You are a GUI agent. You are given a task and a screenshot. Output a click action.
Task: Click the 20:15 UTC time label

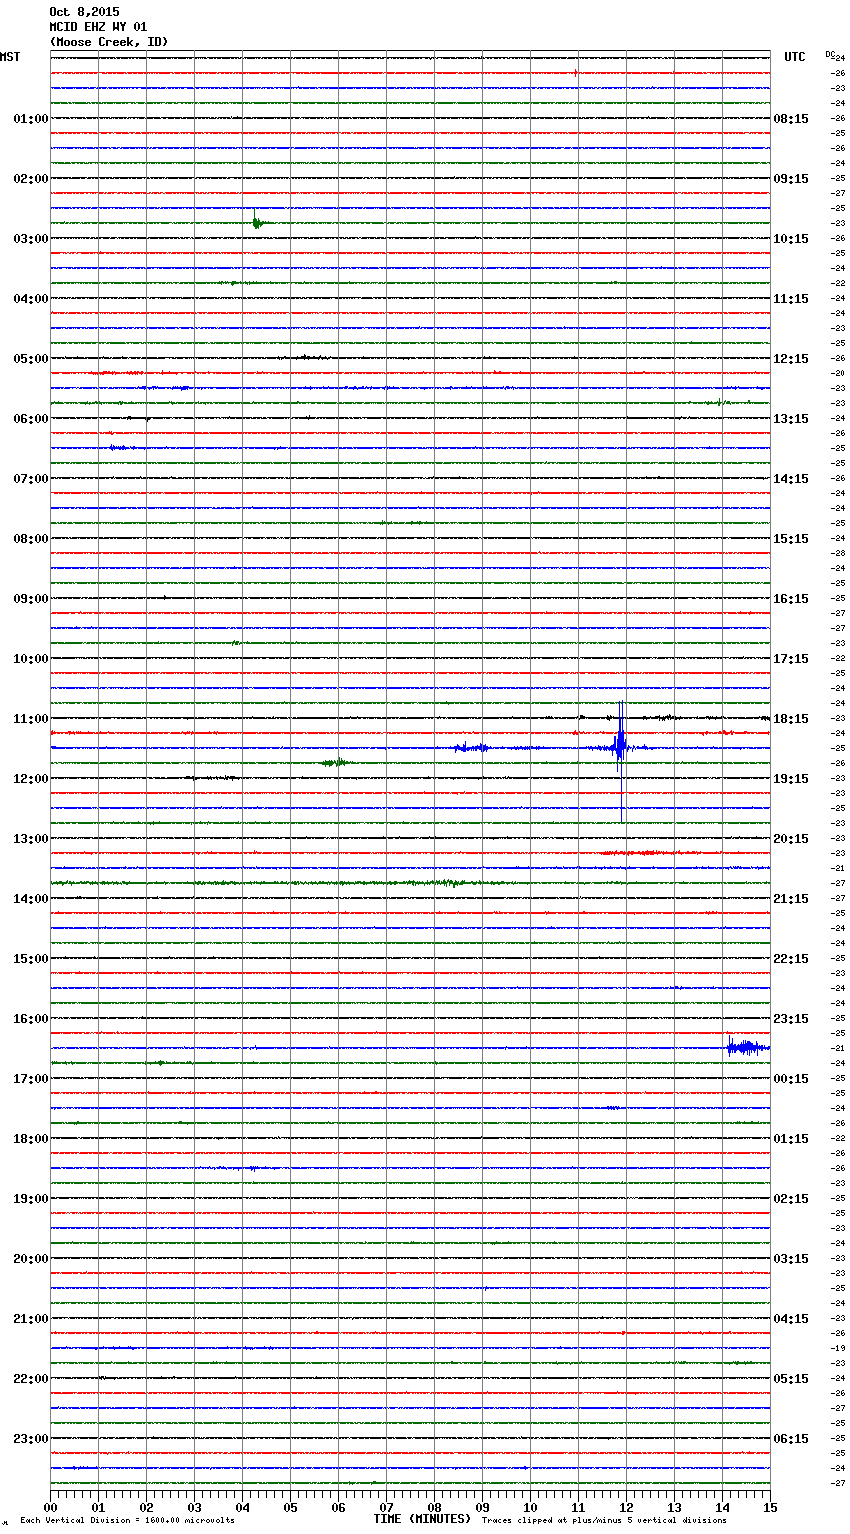click(791, 839)
